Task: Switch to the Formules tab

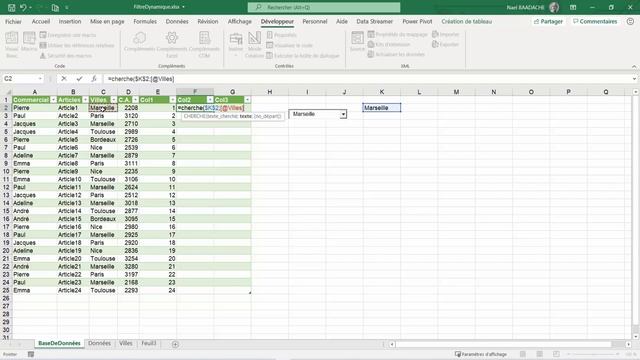Action: click(x=145, y=22)
